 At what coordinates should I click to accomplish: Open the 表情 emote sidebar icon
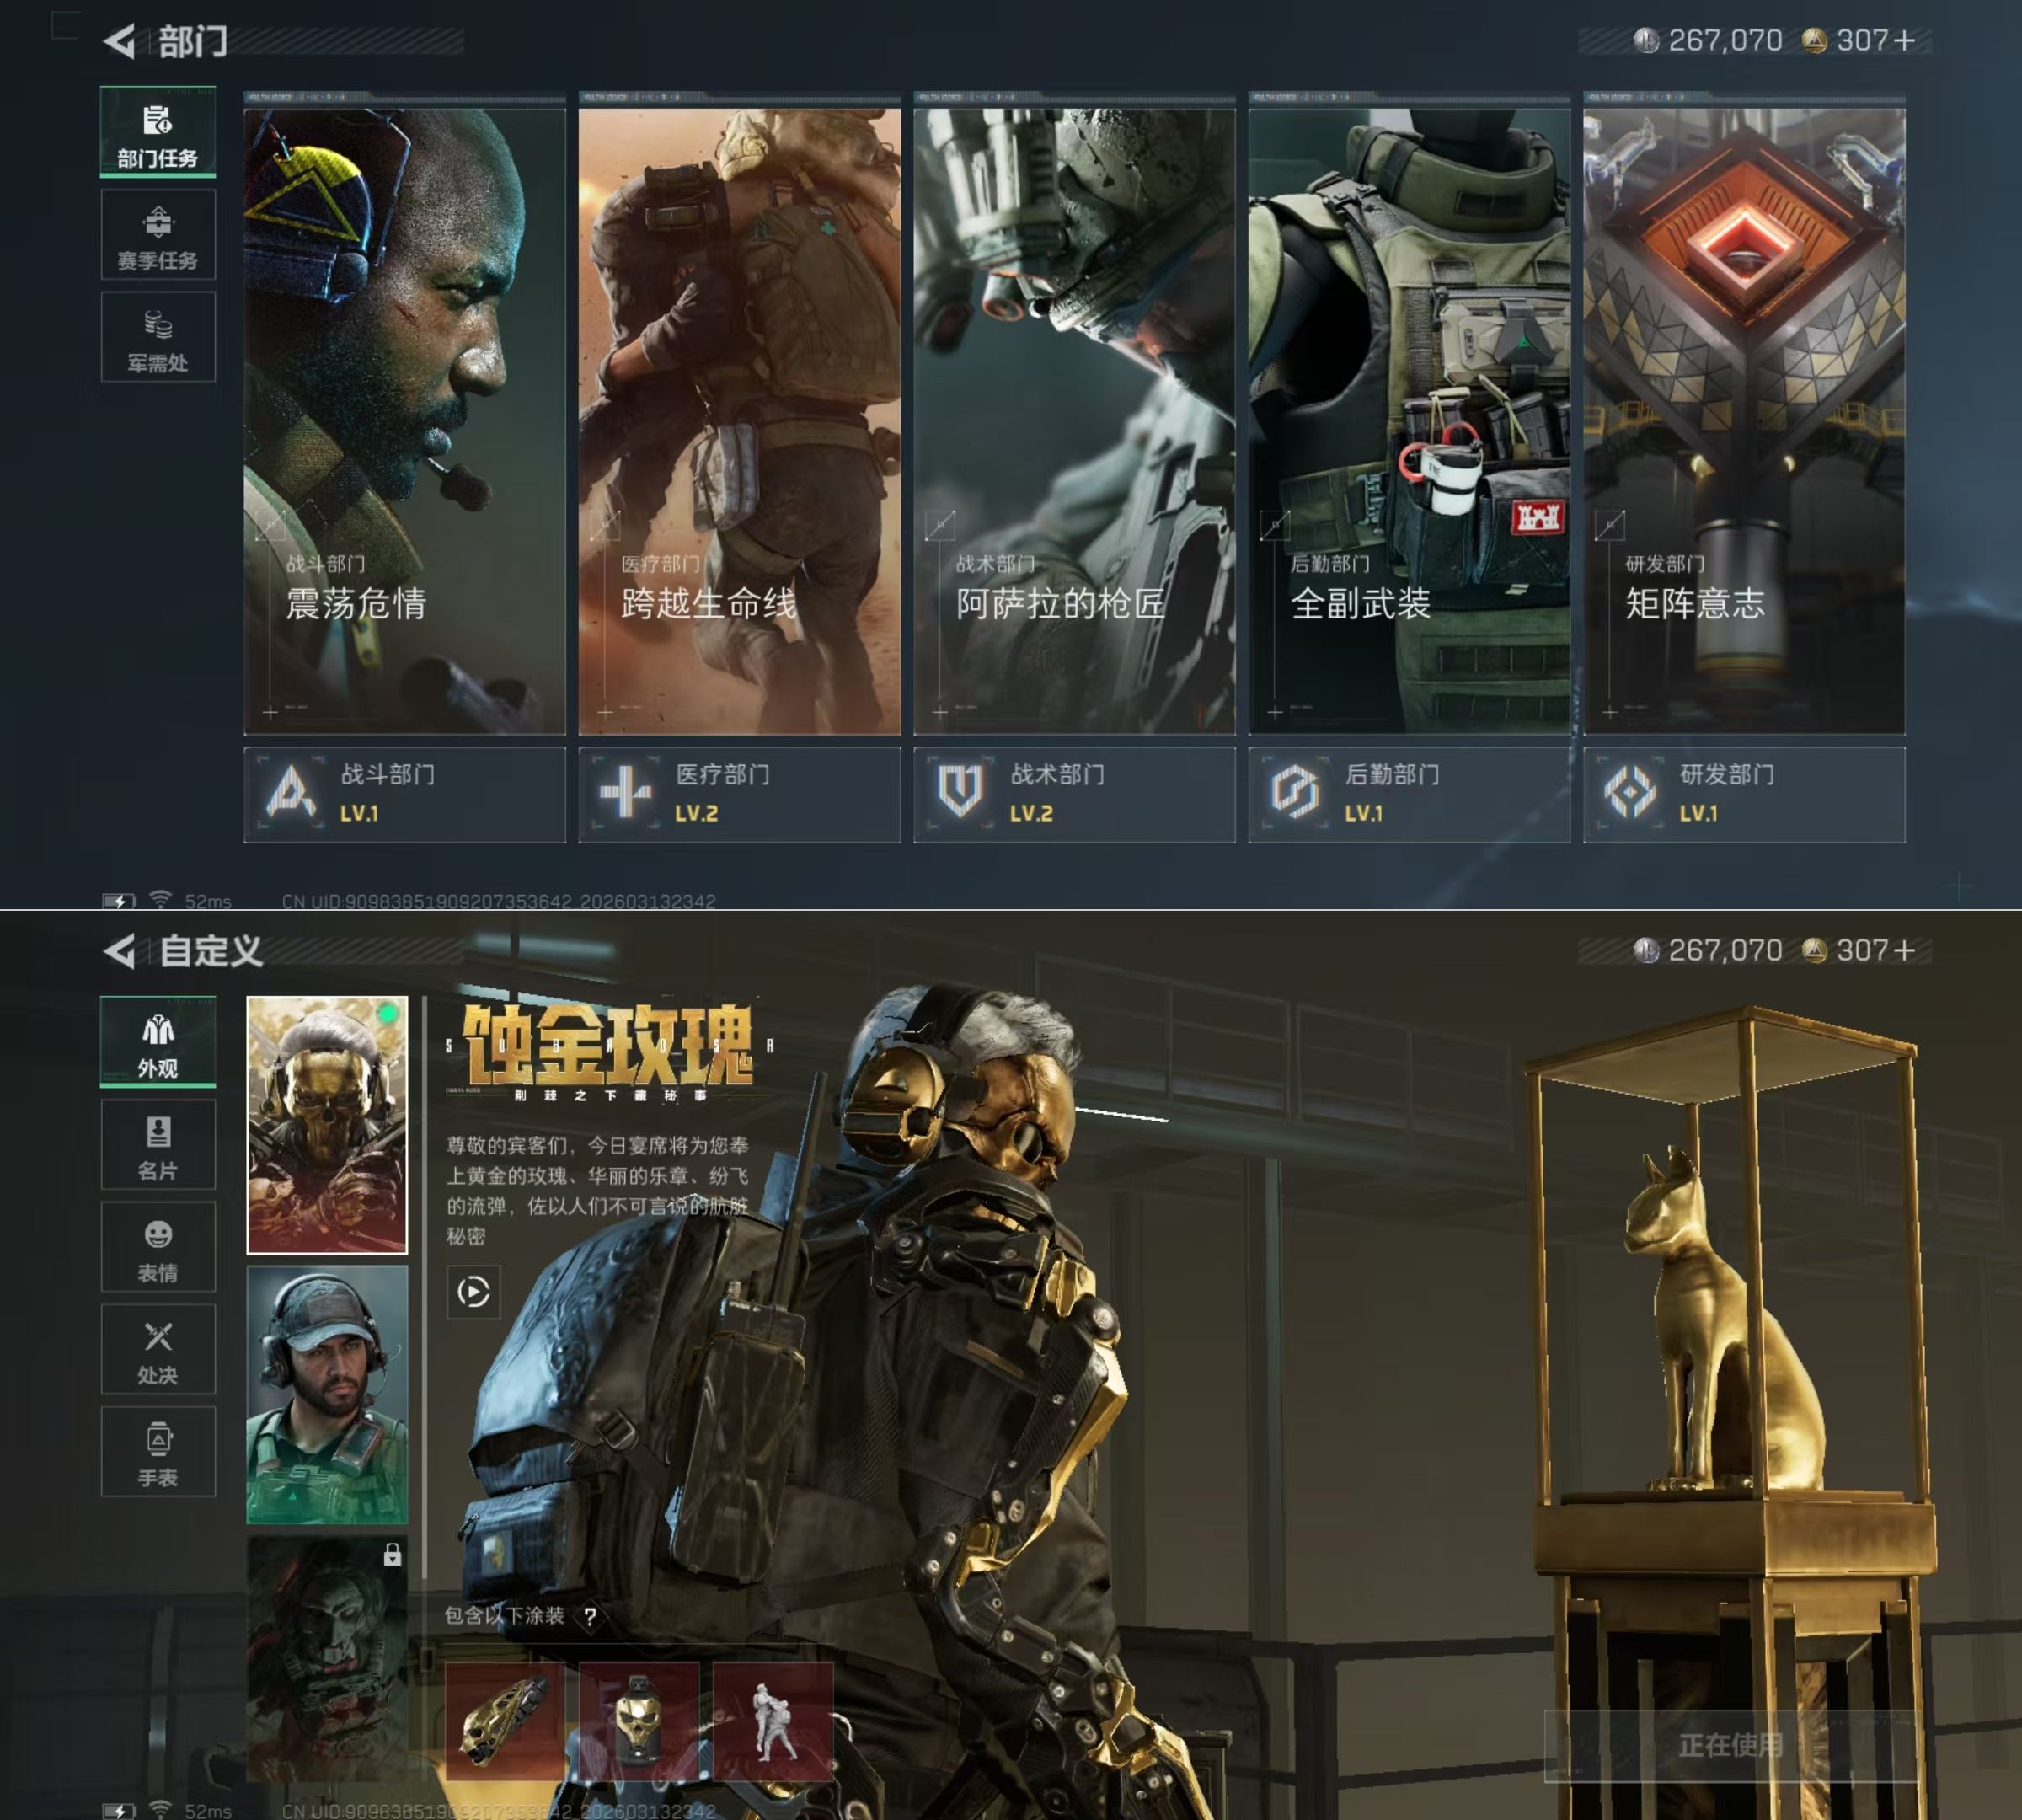(x=158, y=1248)
